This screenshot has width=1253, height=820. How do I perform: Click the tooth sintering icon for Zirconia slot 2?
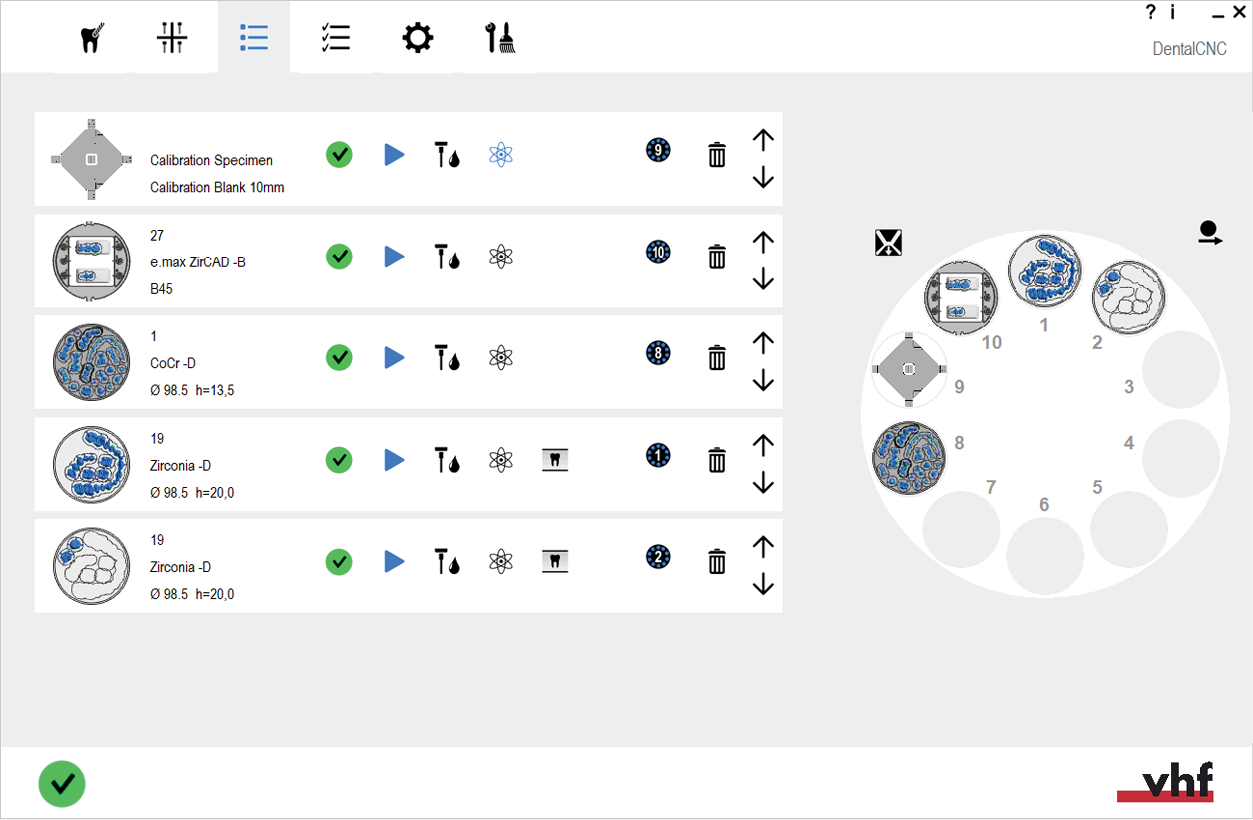[554, 561]
